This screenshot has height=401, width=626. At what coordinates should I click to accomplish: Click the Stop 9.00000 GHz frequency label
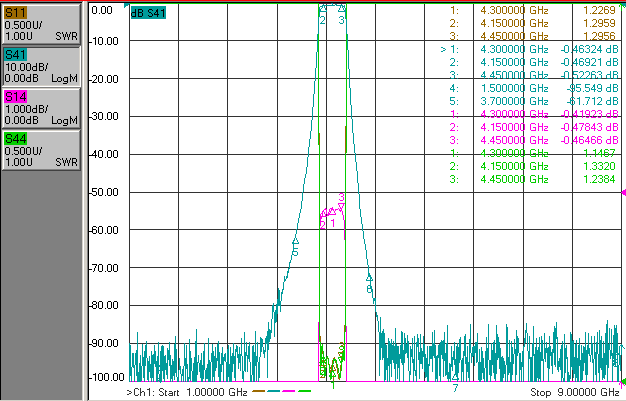coord(575,392)
